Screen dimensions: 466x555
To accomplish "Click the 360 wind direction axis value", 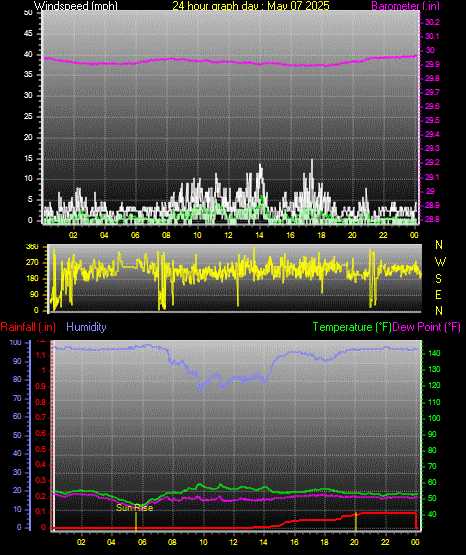I will click(32, 247).
